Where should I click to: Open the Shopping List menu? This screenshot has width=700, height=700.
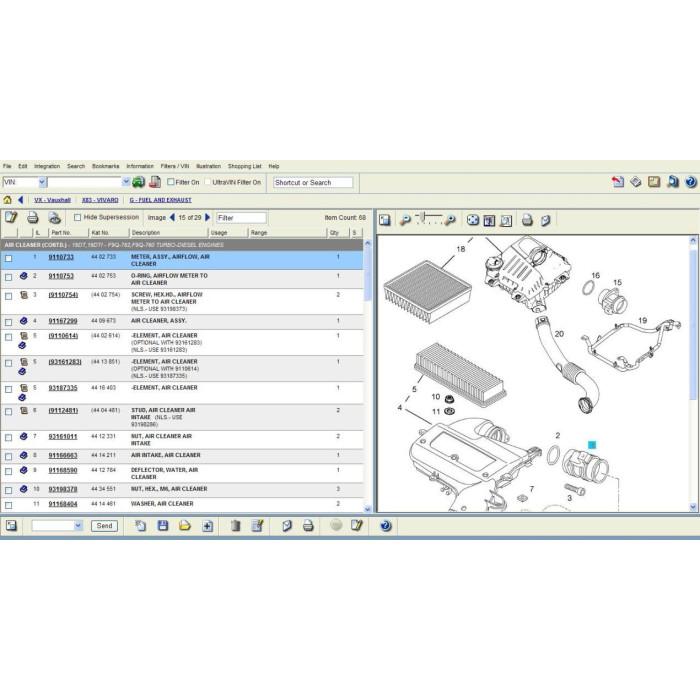[x=245, y=166]
